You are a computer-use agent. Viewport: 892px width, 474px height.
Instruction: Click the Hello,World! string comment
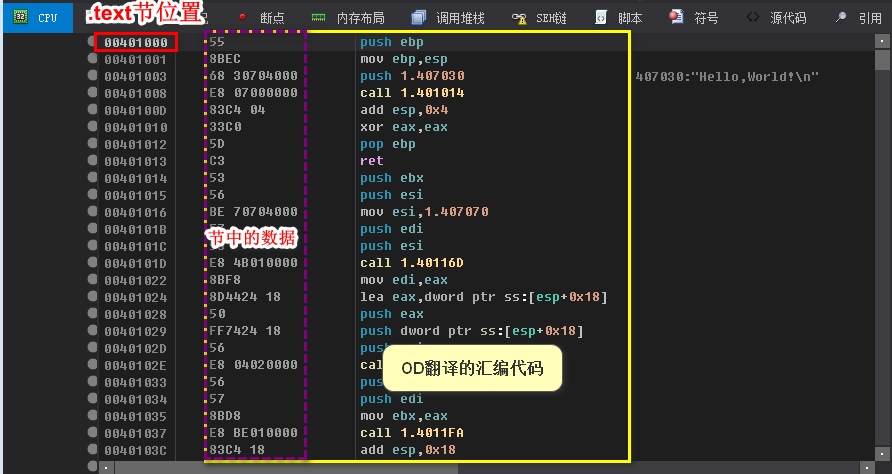coord(726,76)
